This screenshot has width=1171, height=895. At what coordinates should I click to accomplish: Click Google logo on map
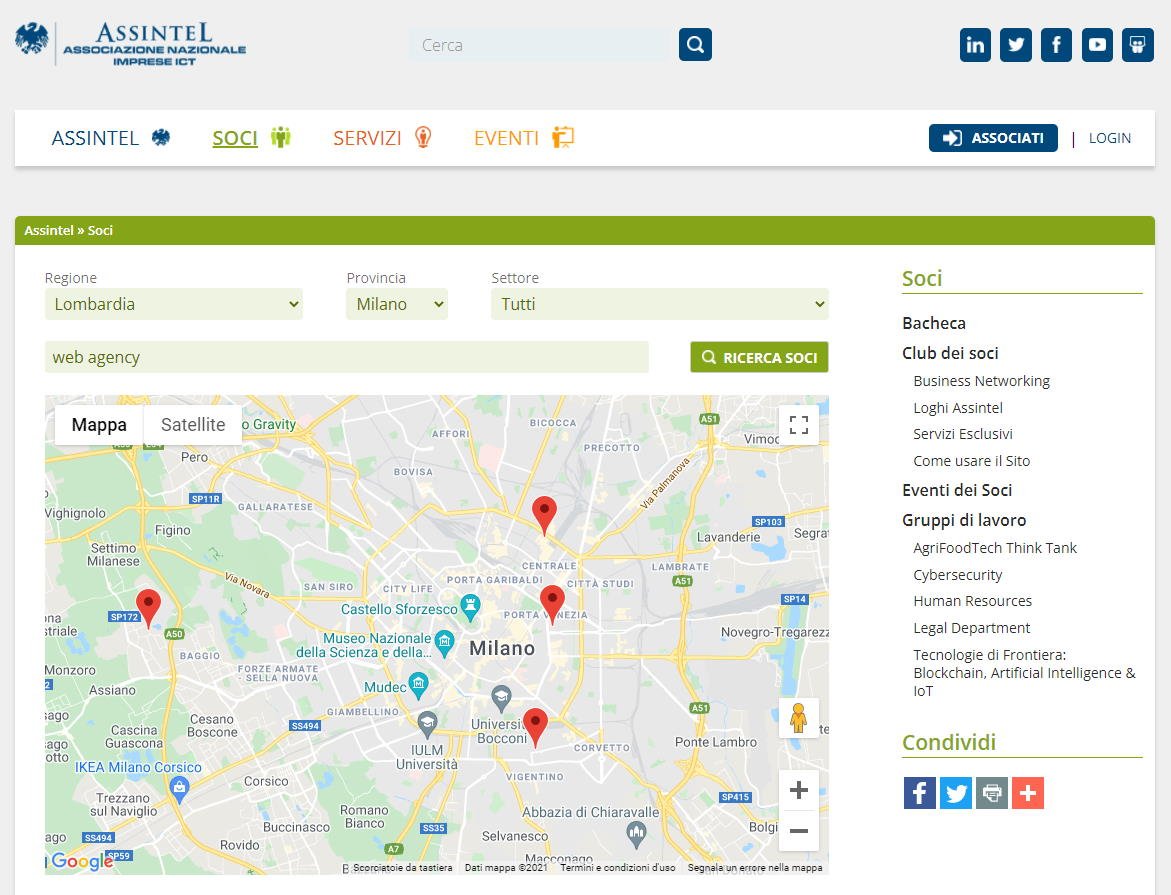(x=81, y=861)
